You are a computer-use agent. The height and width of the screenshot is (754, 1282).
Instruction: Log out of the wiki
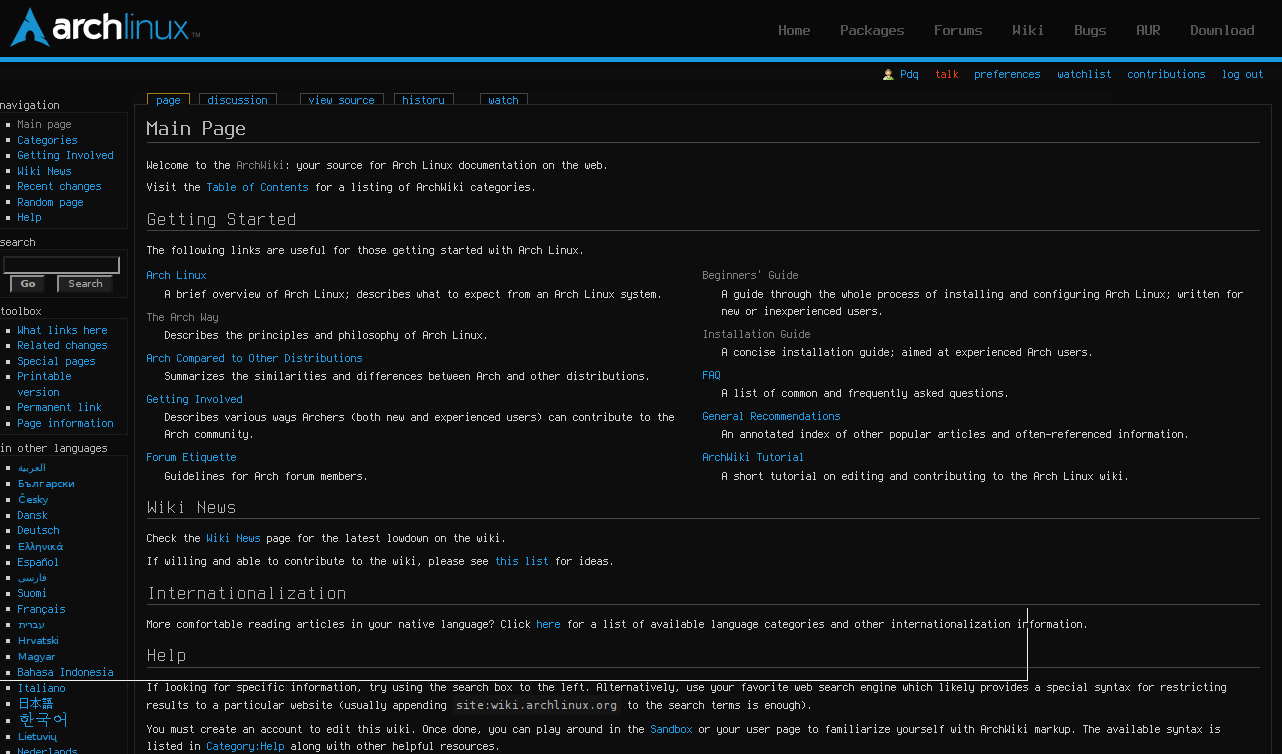[1242, 74]
